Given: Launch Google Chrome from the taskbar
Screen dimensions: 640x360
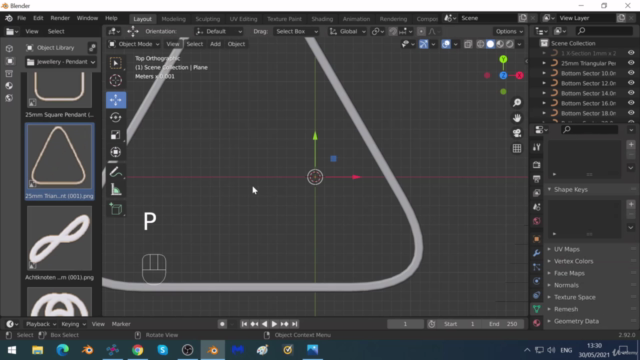Looking at the screenshot, I should pyautogui.click(x=138, y=350).
